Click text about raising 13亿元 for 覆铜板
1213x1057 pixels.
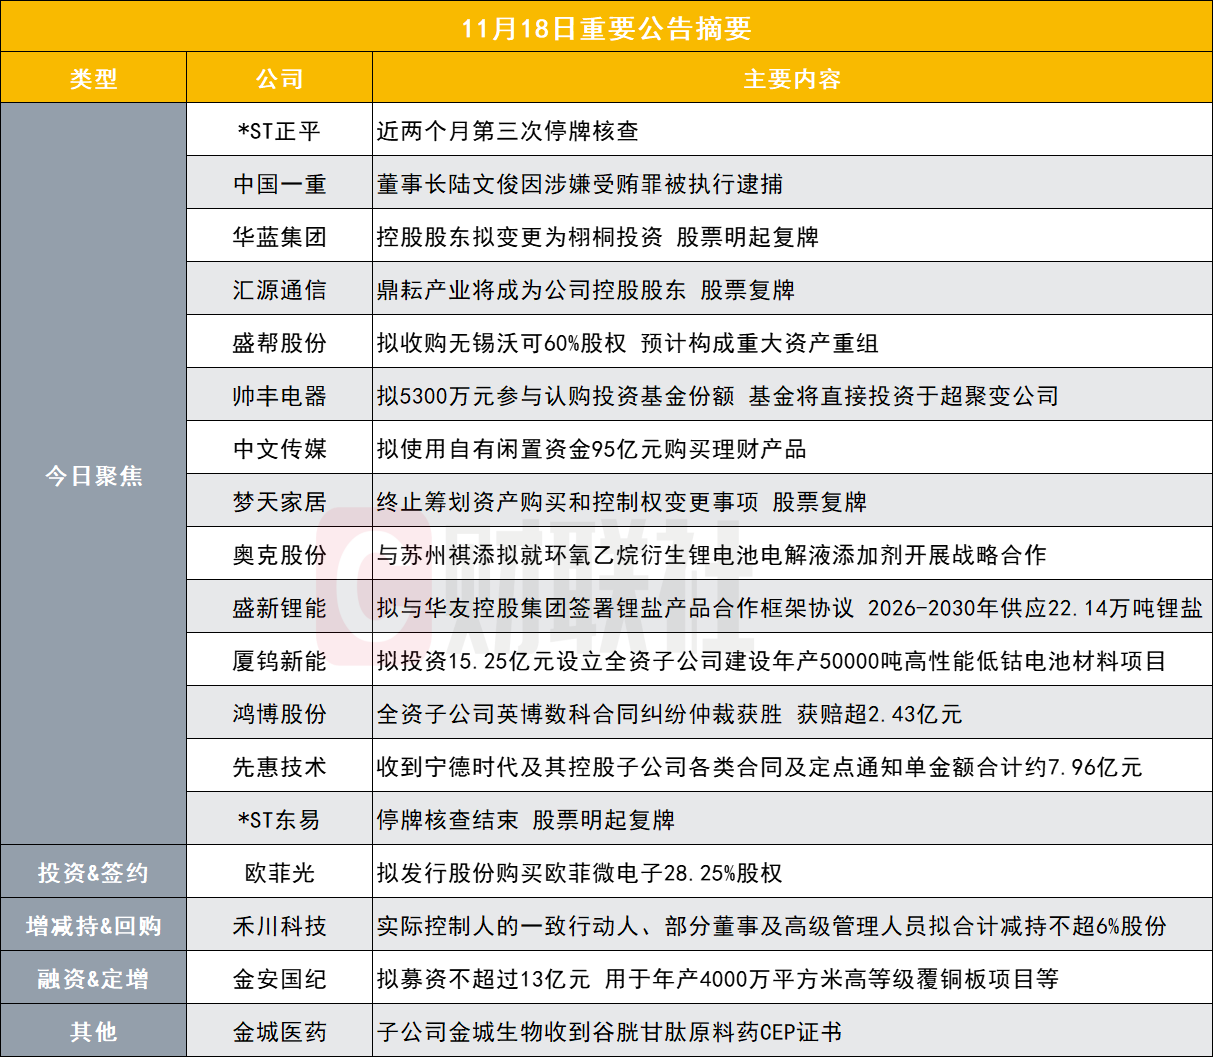[718, 979]
